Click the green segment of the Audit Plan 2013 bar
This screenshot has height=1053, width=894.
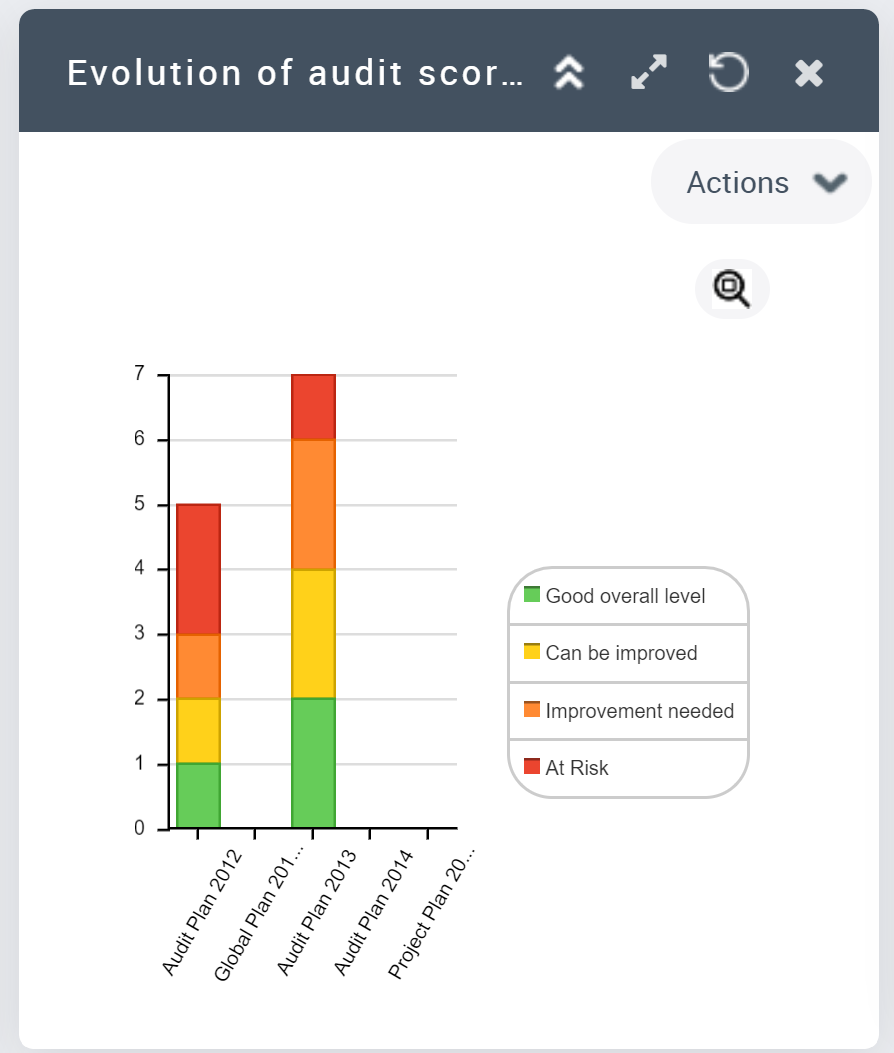coord(313,762)
